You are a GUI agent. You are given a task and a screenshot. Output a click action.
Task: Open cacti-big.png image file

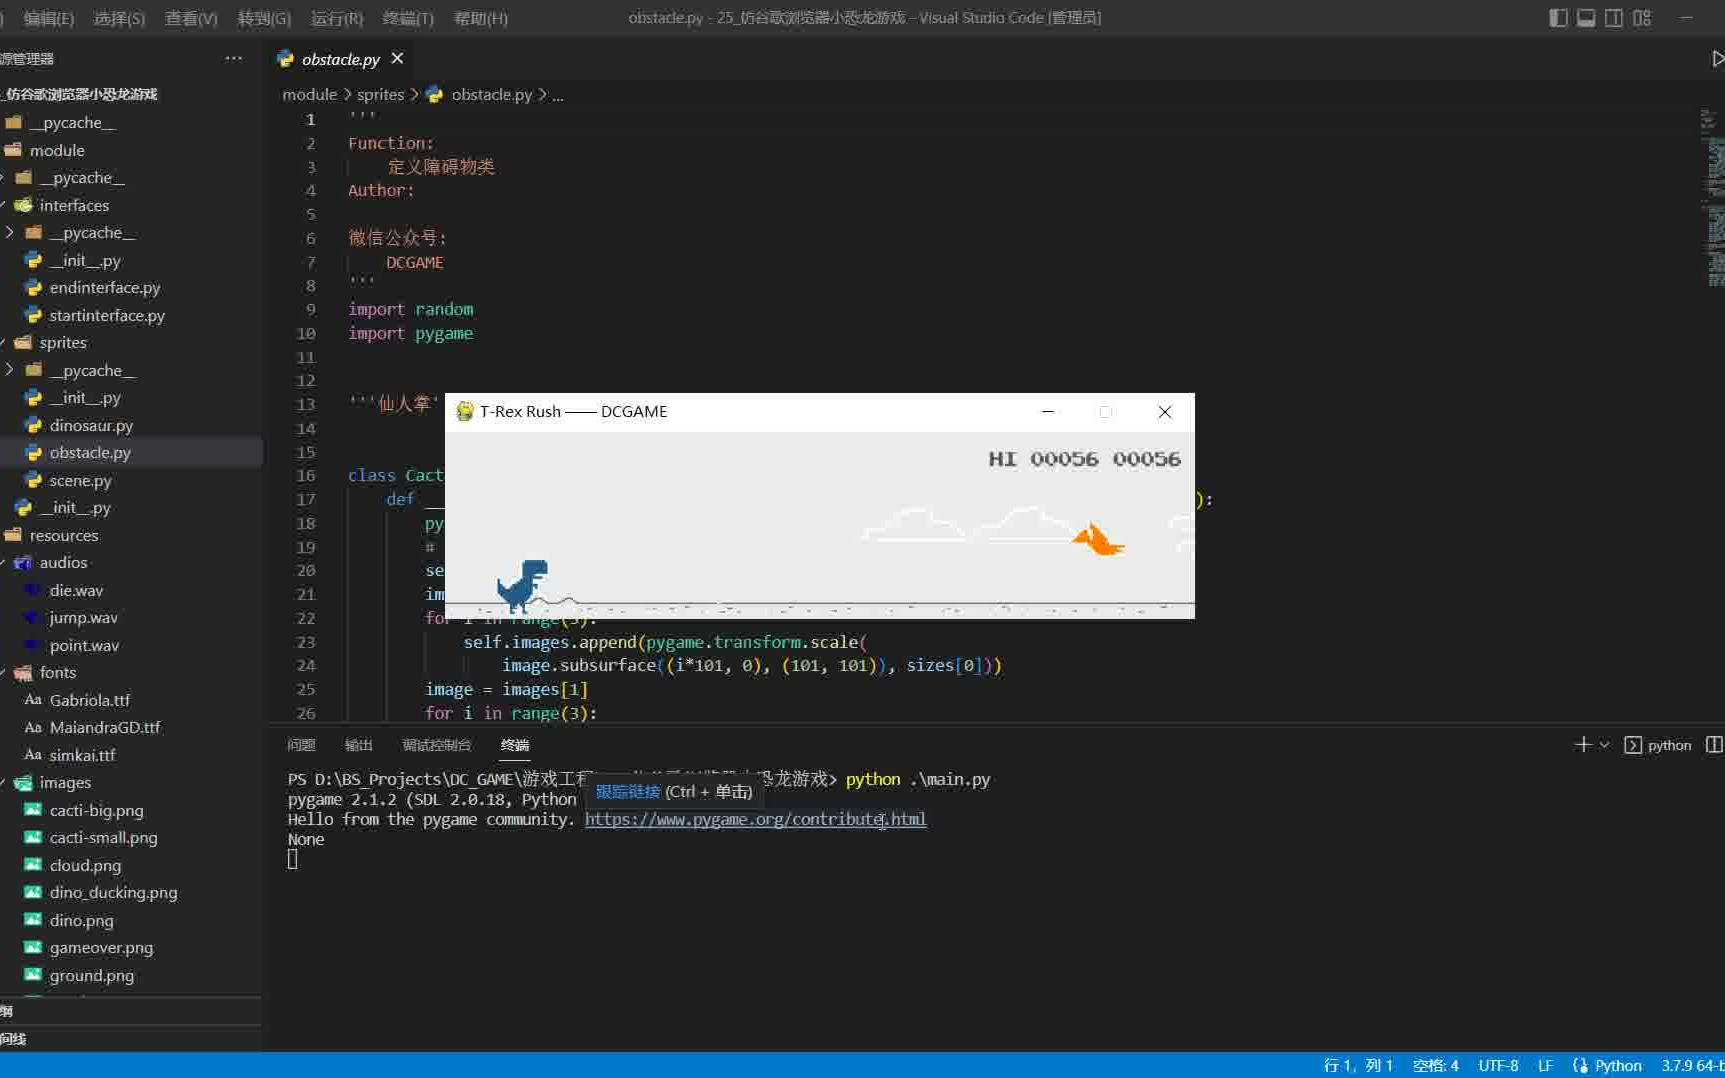pyautogui.click(x=96, y=810)
